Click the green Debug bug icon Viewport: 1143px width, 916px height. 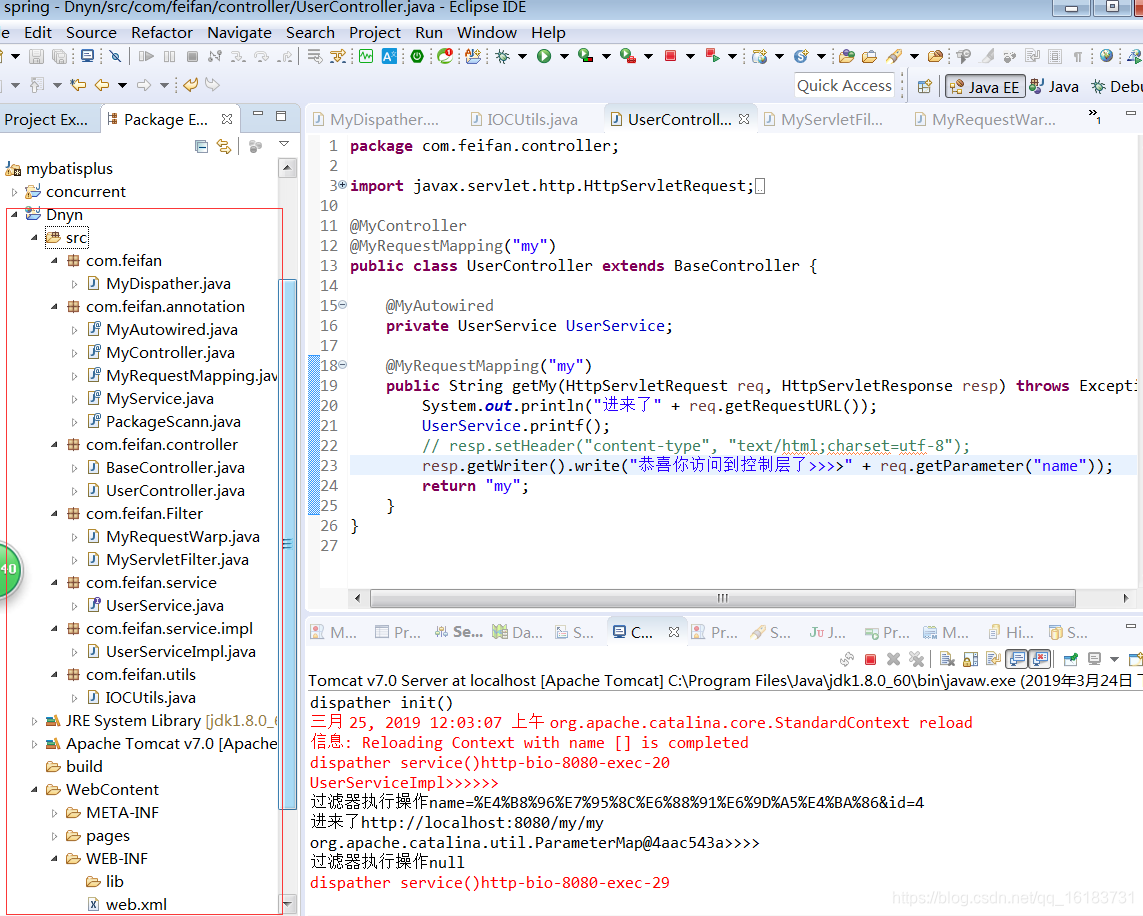(x=503, y=56)
